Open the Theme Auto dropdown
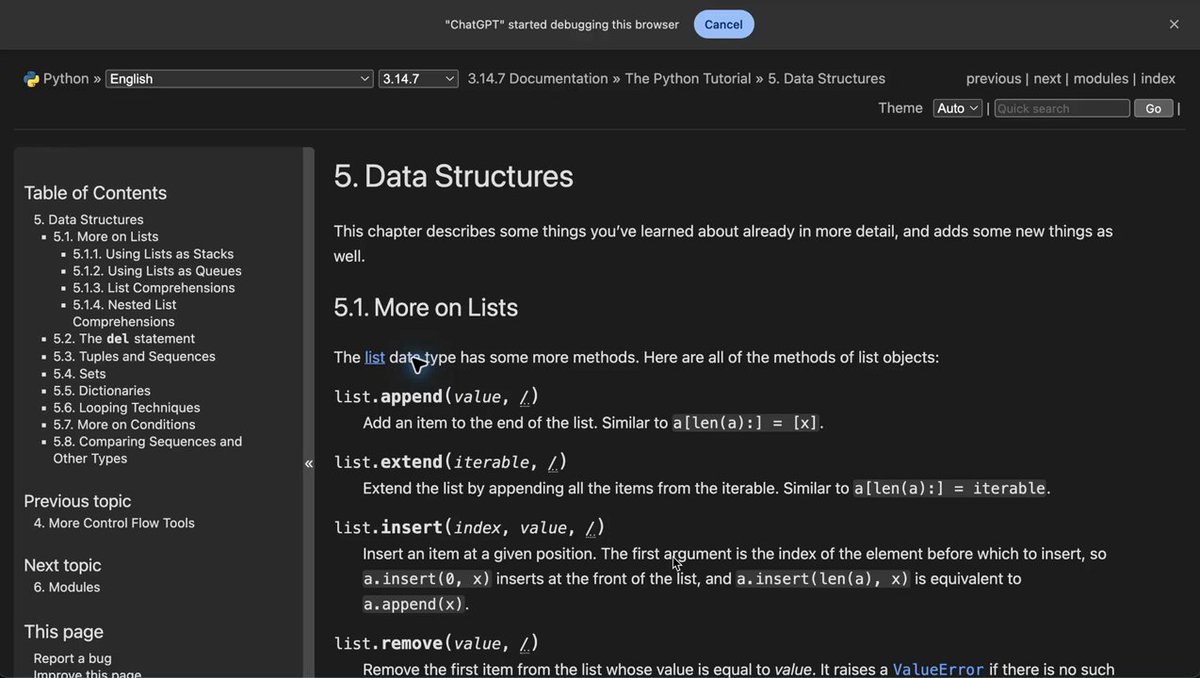 (957, 108)
